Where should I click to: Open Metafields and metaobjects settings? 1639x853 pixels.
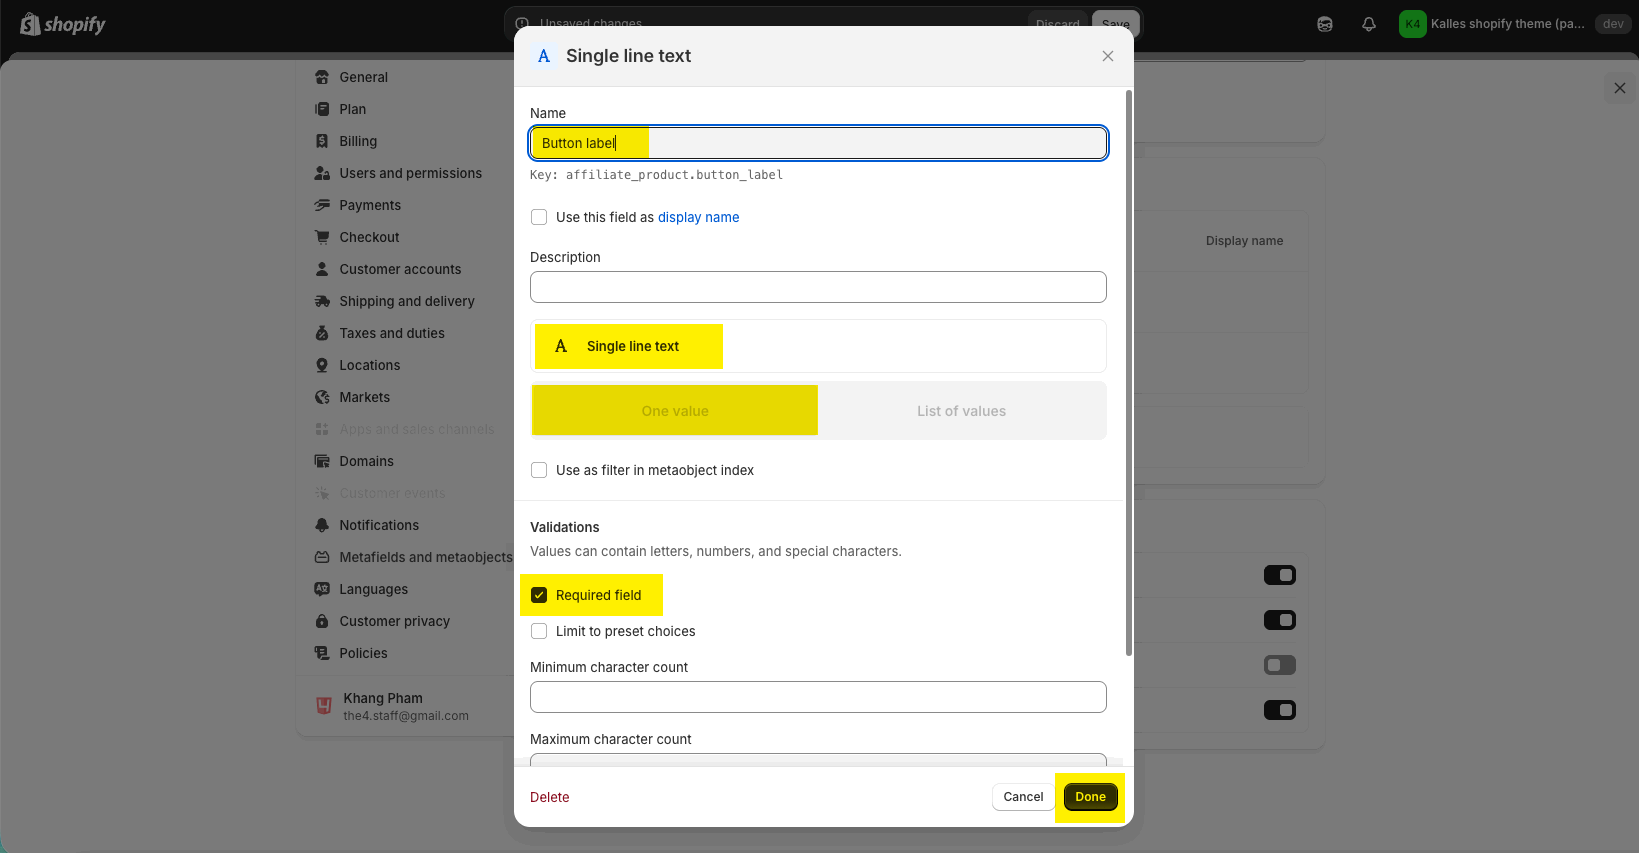425,557
